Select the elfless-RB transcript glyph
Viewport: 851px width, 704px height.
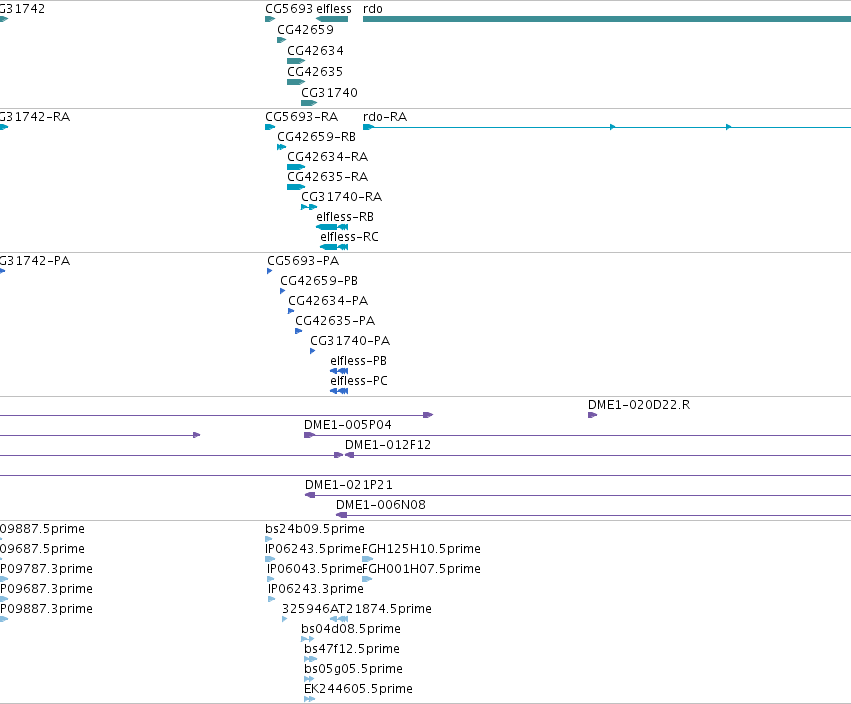click(332, 227)
